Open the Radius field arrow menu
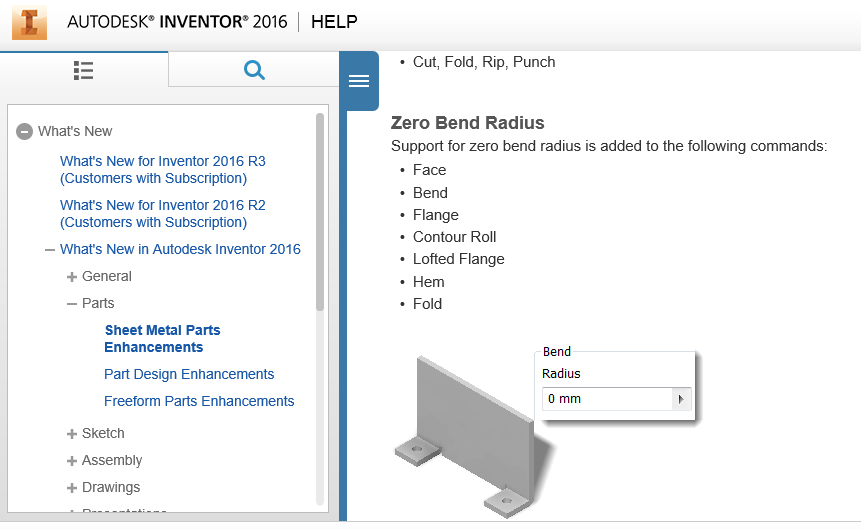861x529 pixels. point(681,399)
